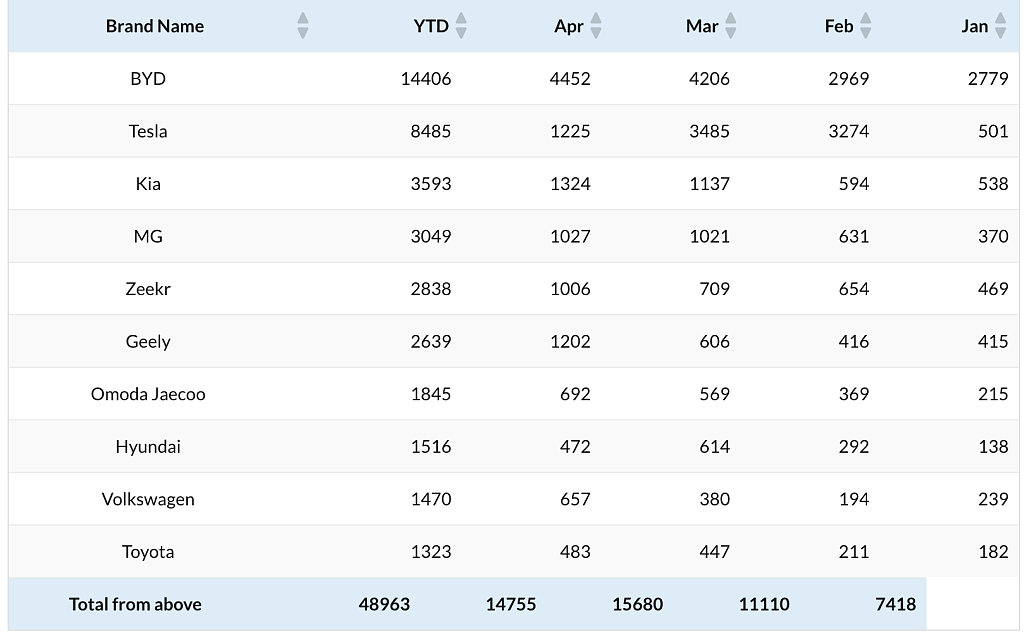Click Toyota YTD value 1323

431,552
